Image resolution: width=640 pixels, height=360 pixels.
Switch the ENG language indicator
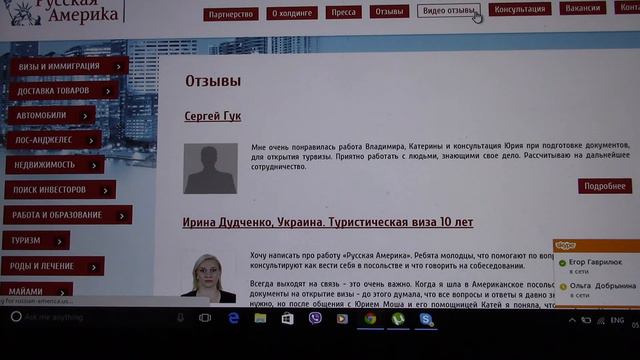click(x=617, y=320)
